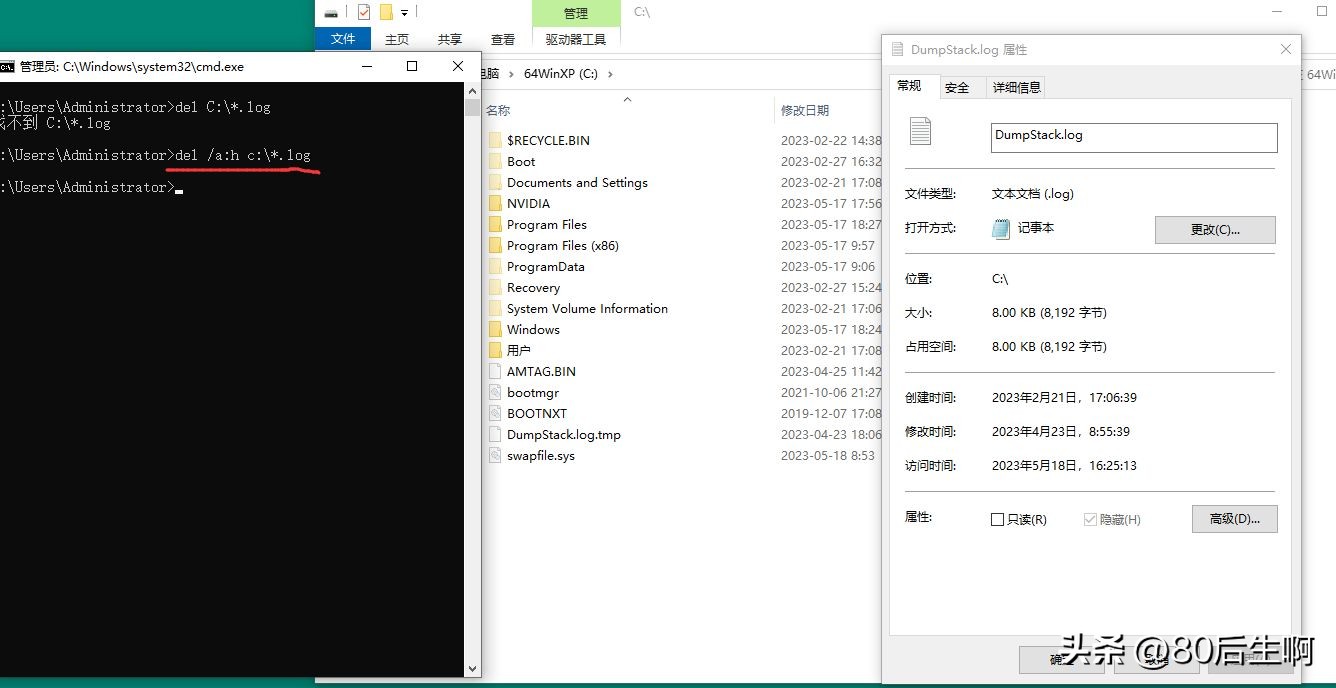Open the 查看 ribbon tab
The width and height of the screenshot is (1336, 688).
[503, 38]
